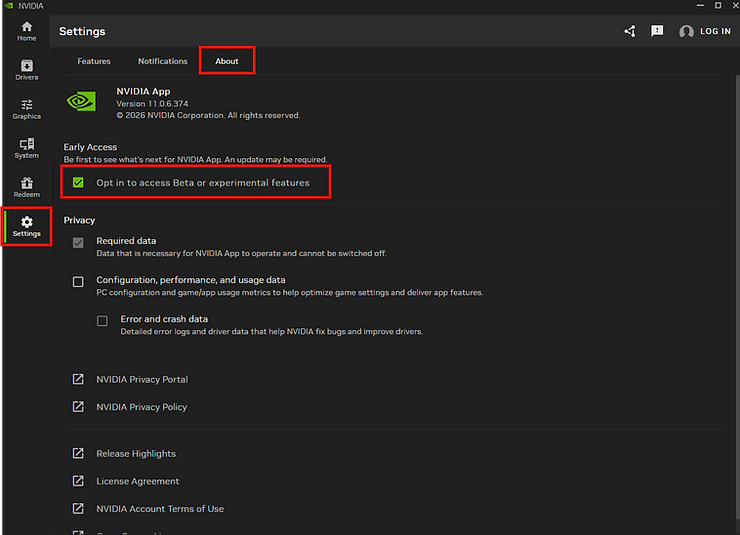This screenshot has height=535, width=740.
Task: Click the copyright NVIDIA Corporation text
Action: [208, 115]
